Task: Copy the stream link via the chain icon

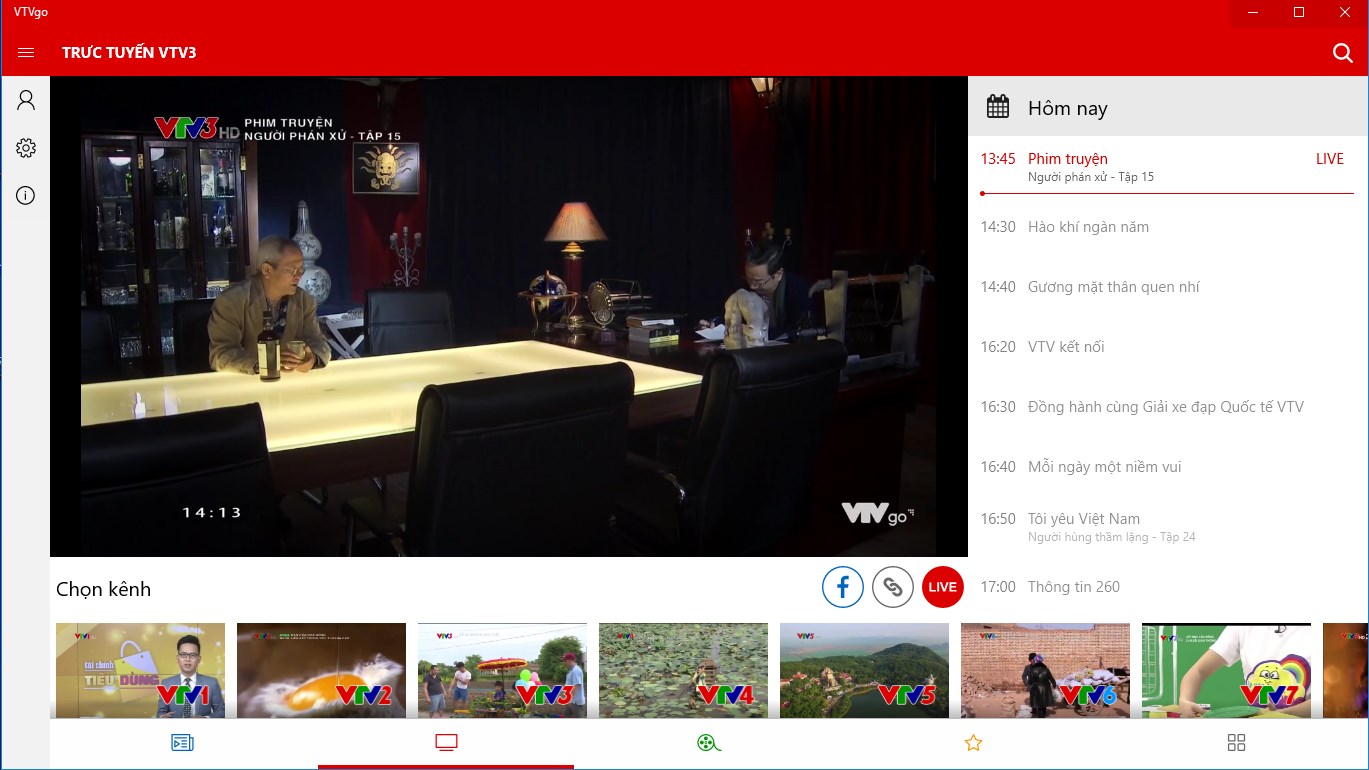Action: tap(893, 587)
